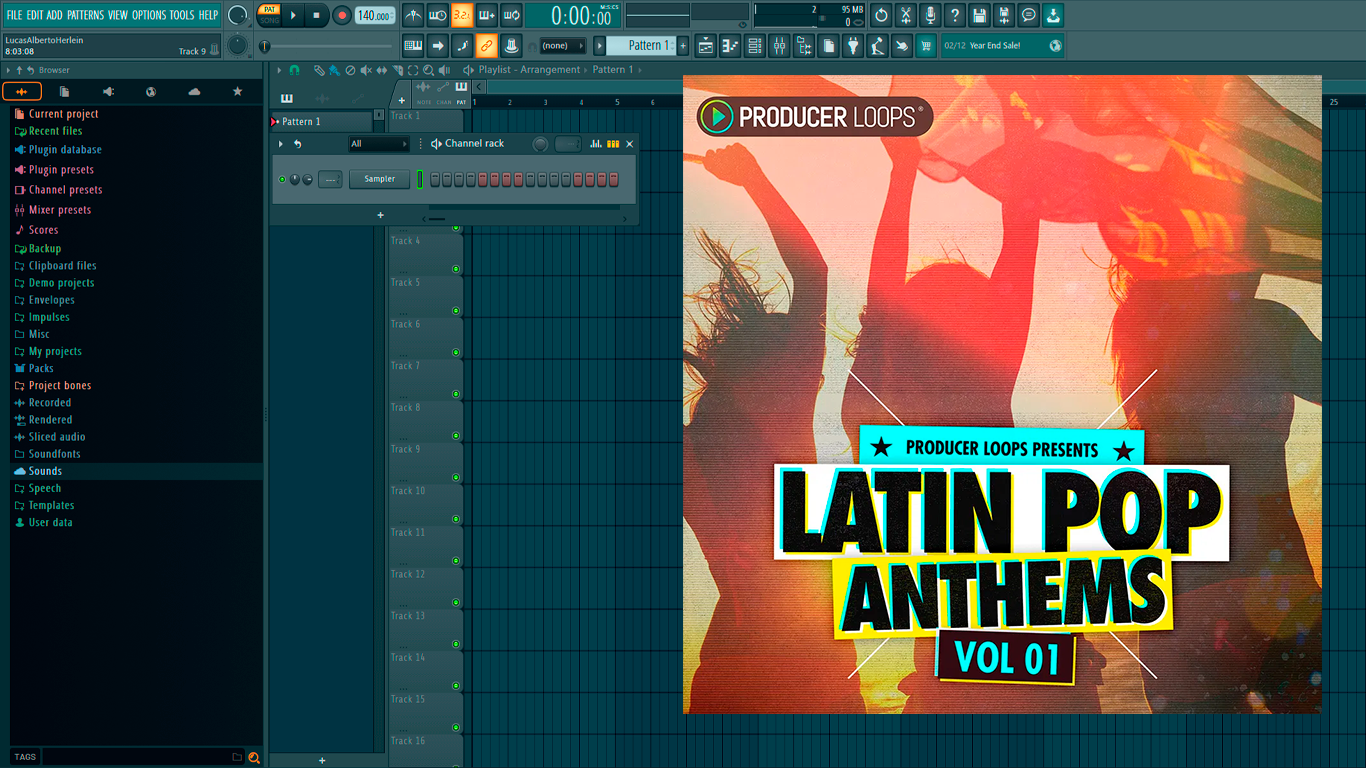Open pattern selector arrow menu
1366x768 pixels.
click(600, 46)
